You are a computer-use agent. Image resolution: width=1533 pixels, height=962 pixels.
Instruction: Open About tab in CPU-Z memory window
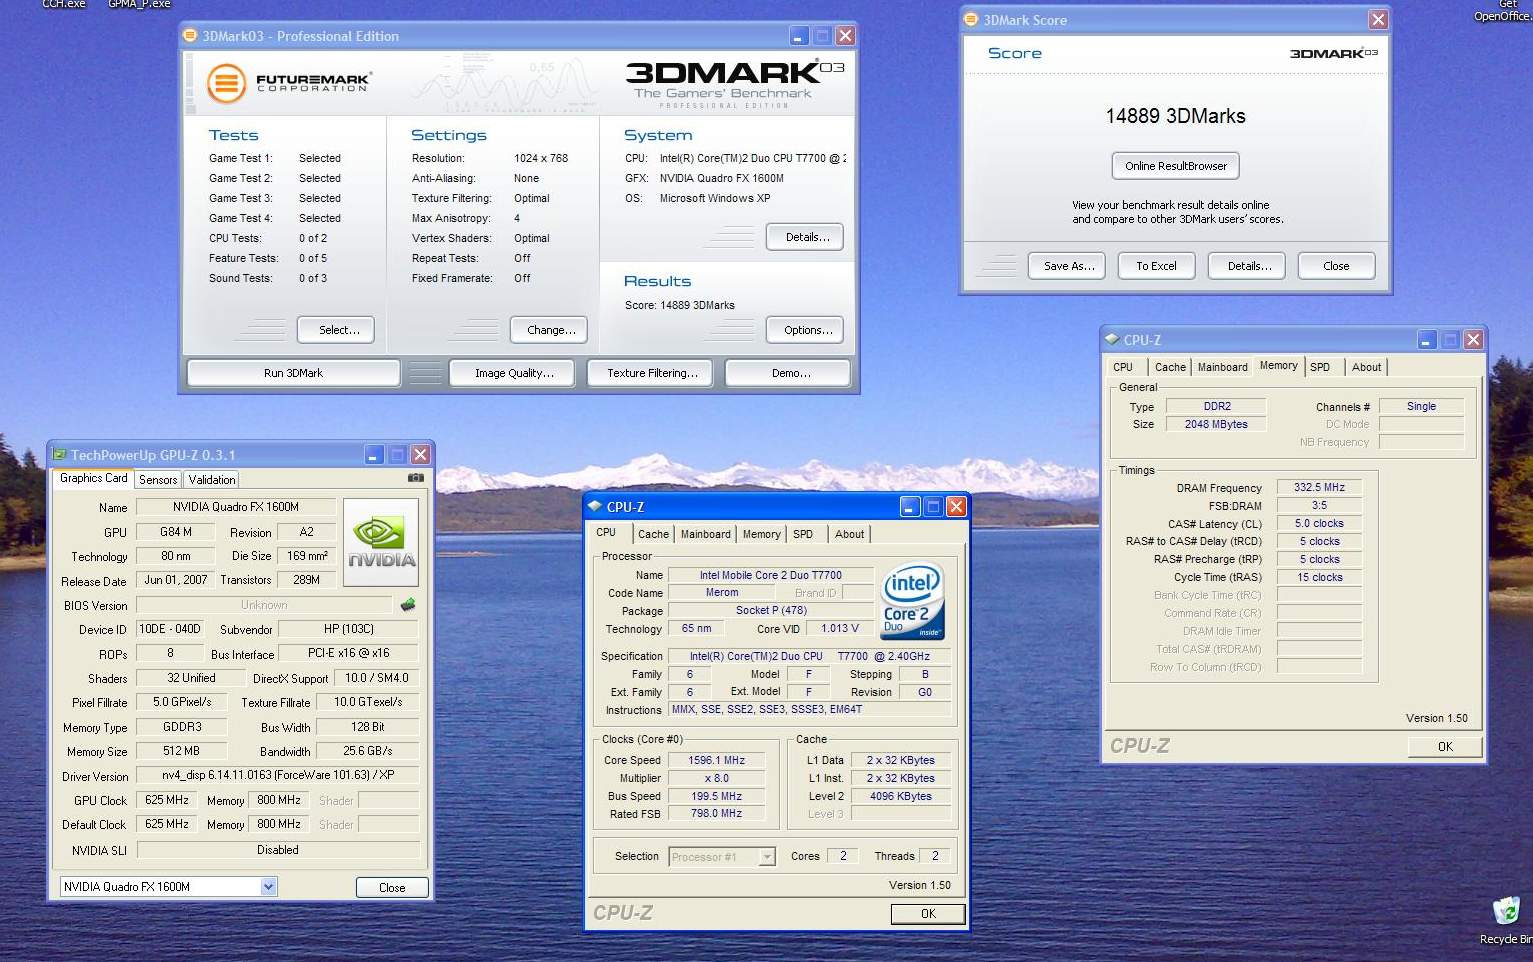pos(1367,367)
